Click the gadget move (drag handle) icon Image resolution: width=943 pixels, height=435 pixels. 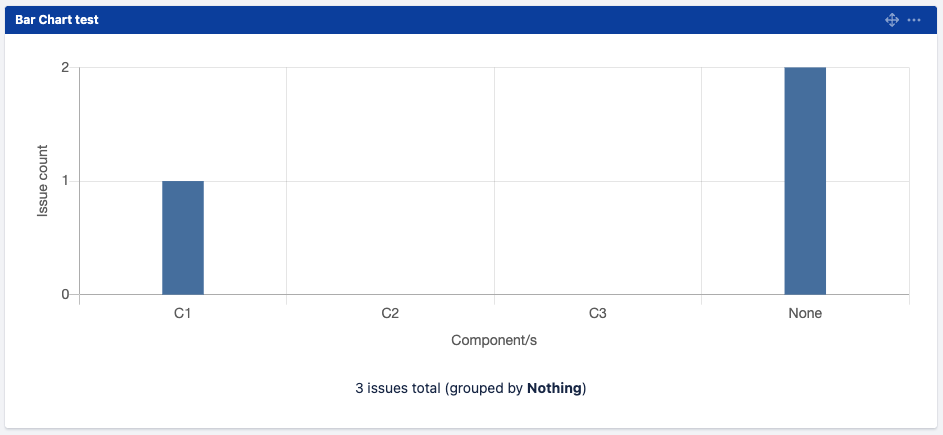click(892, 20)
